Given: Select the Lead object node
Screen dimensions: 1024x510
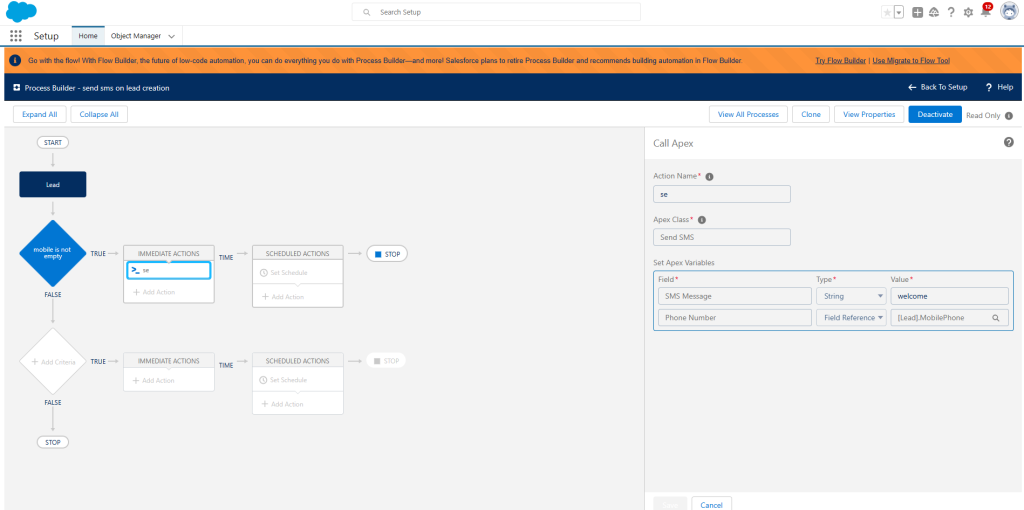Looking at the screenshot, I should [x=53, y=184].
